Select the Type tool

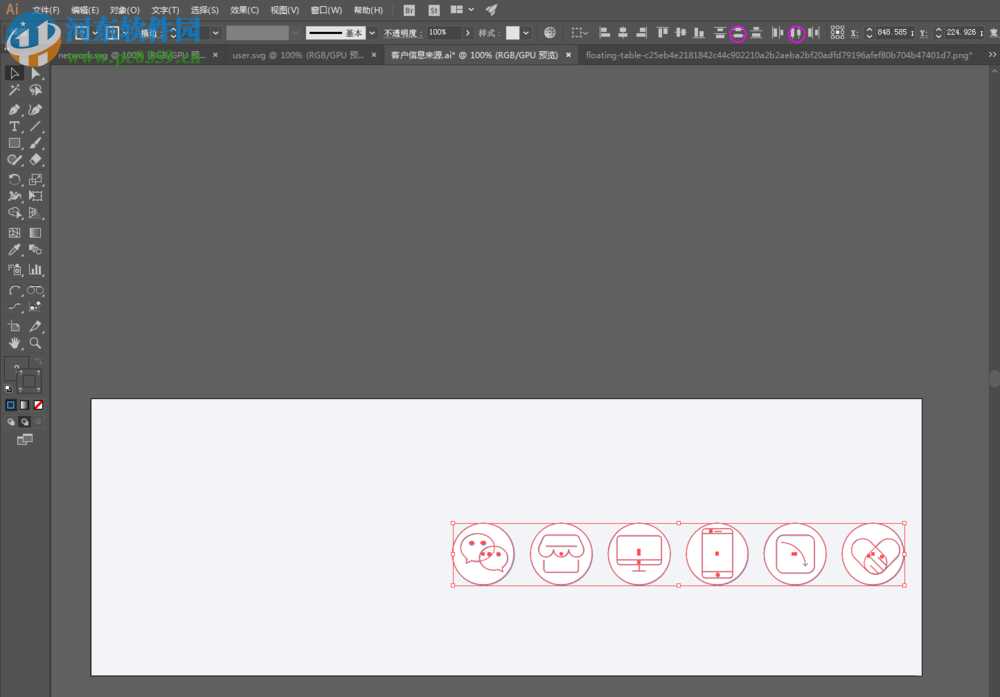(15, 127)
